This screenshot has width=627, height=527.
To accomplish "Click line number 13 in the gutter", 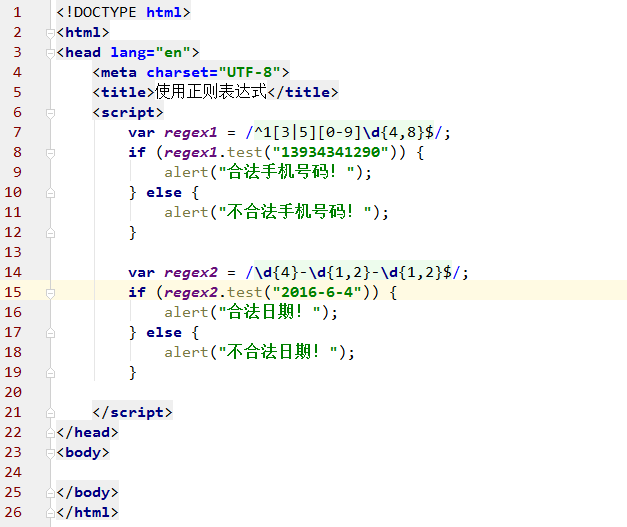I will coord(13,252).
